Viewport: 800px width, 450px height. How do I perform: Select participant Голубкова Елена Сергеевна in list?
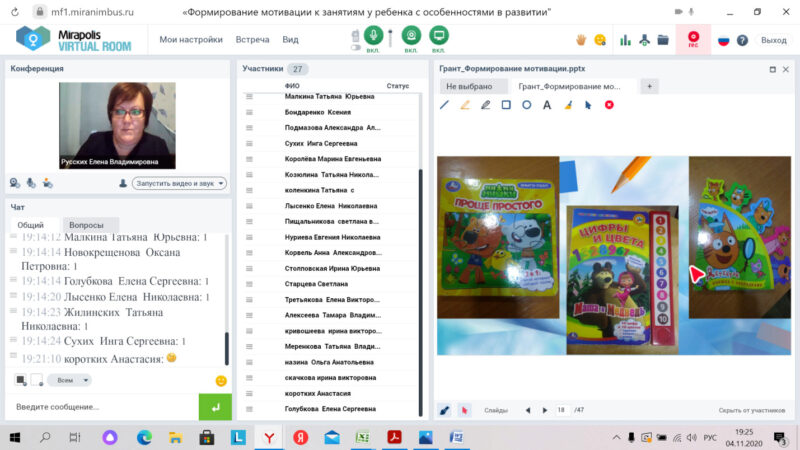click(330, 409)
